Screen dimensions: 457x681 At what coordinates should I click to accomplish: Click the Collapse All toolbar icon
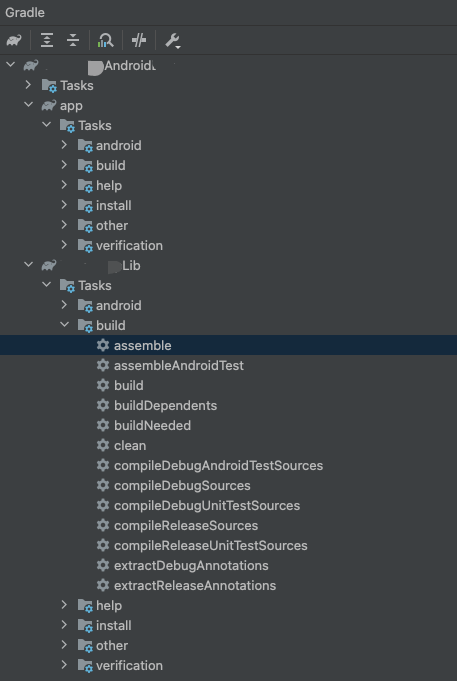[73, 40]
